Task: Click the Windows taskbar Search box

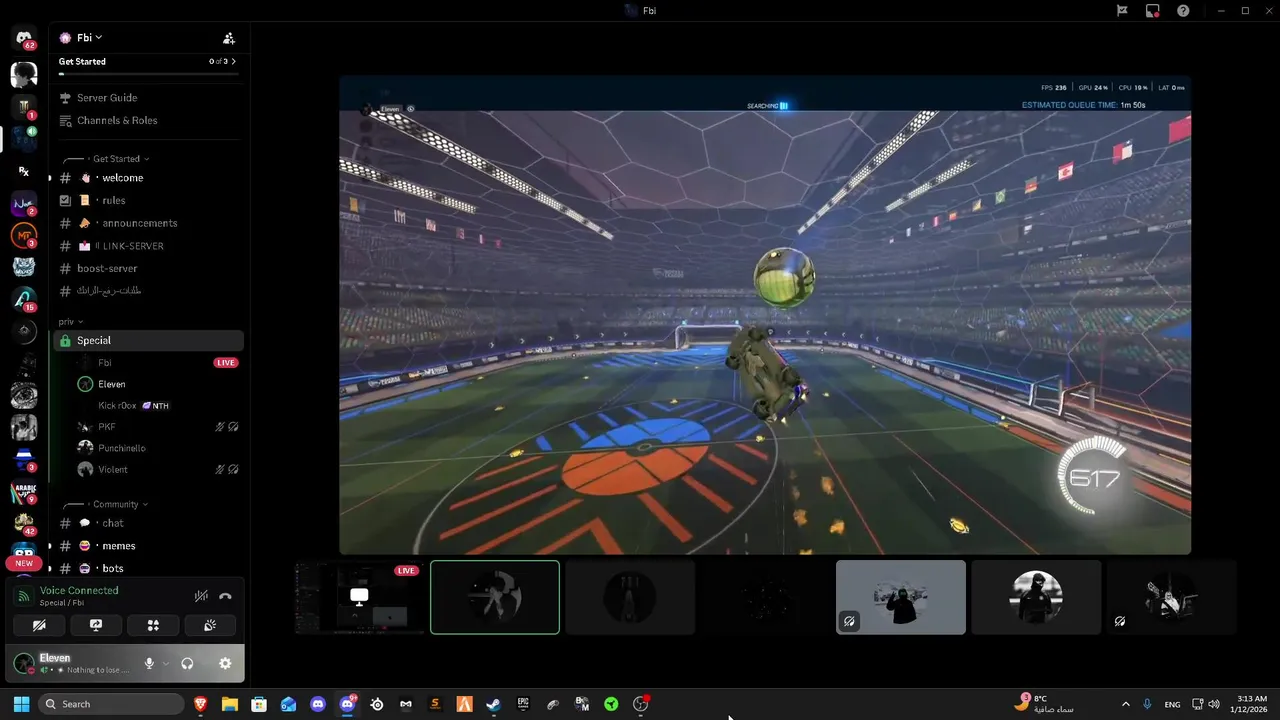Action: coord(112,704)
